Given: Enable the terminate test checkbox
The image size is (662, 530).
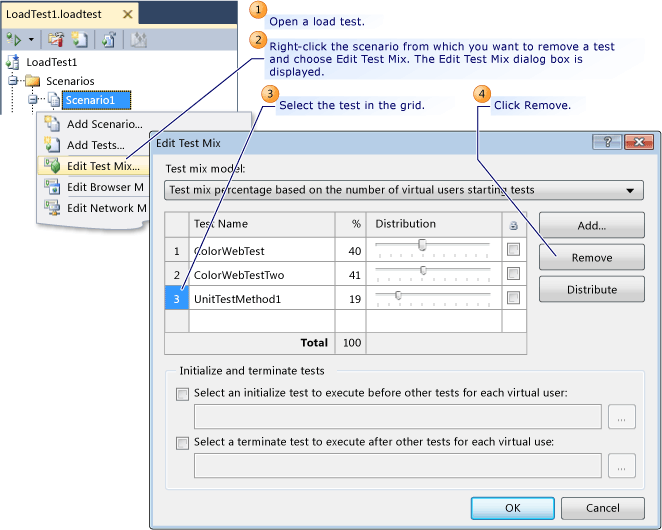Looking at the screenshot, I should (182, 443).
